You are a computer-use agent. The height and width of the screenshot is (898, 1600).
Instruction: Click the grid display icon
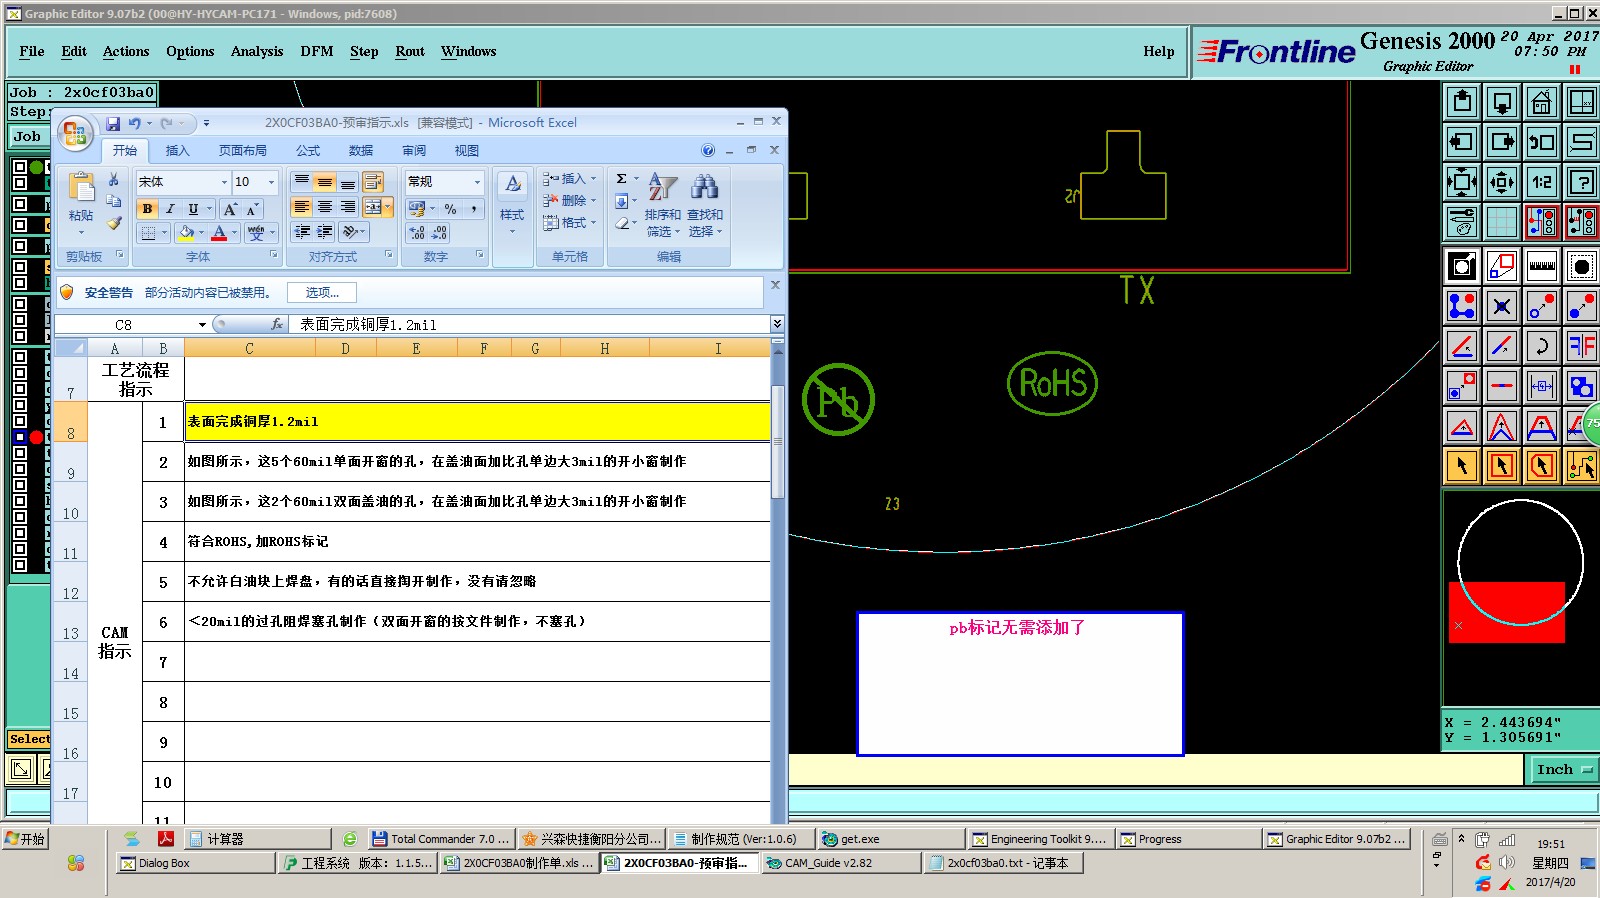click(x=1502, y=222)
